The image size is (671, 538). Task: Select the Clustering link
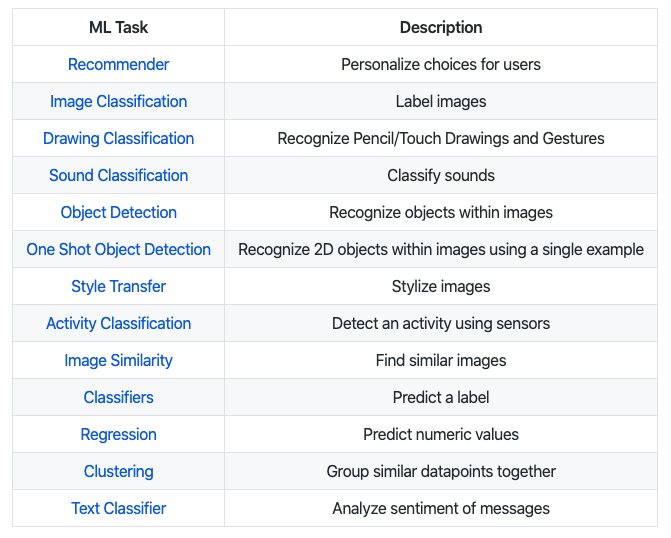119,472
